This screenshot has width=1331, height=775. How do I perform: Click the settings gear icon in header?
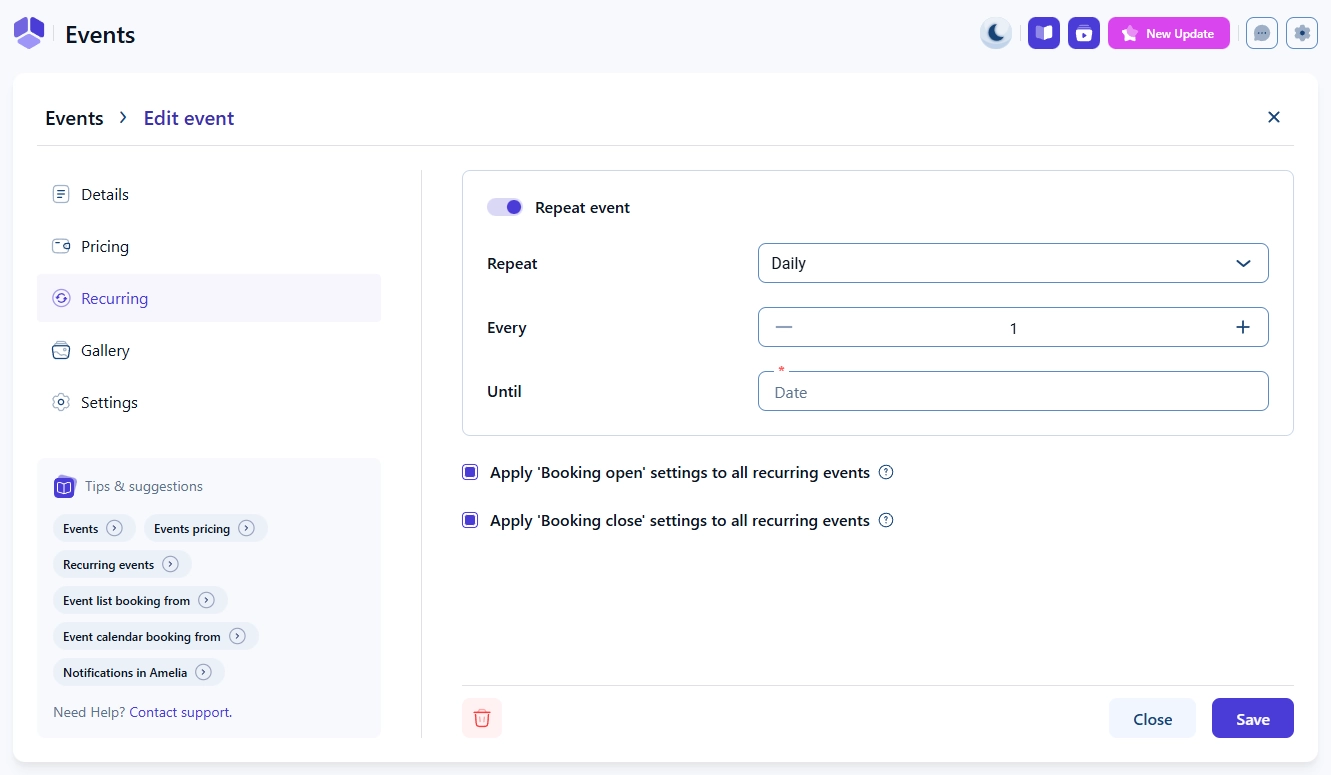pos(1302,33)
